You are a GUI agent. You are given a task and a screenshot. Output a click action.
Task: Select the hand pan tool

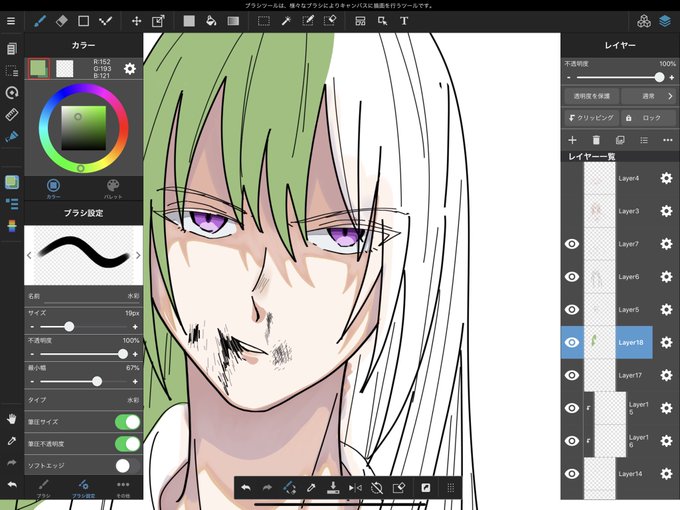12,418
